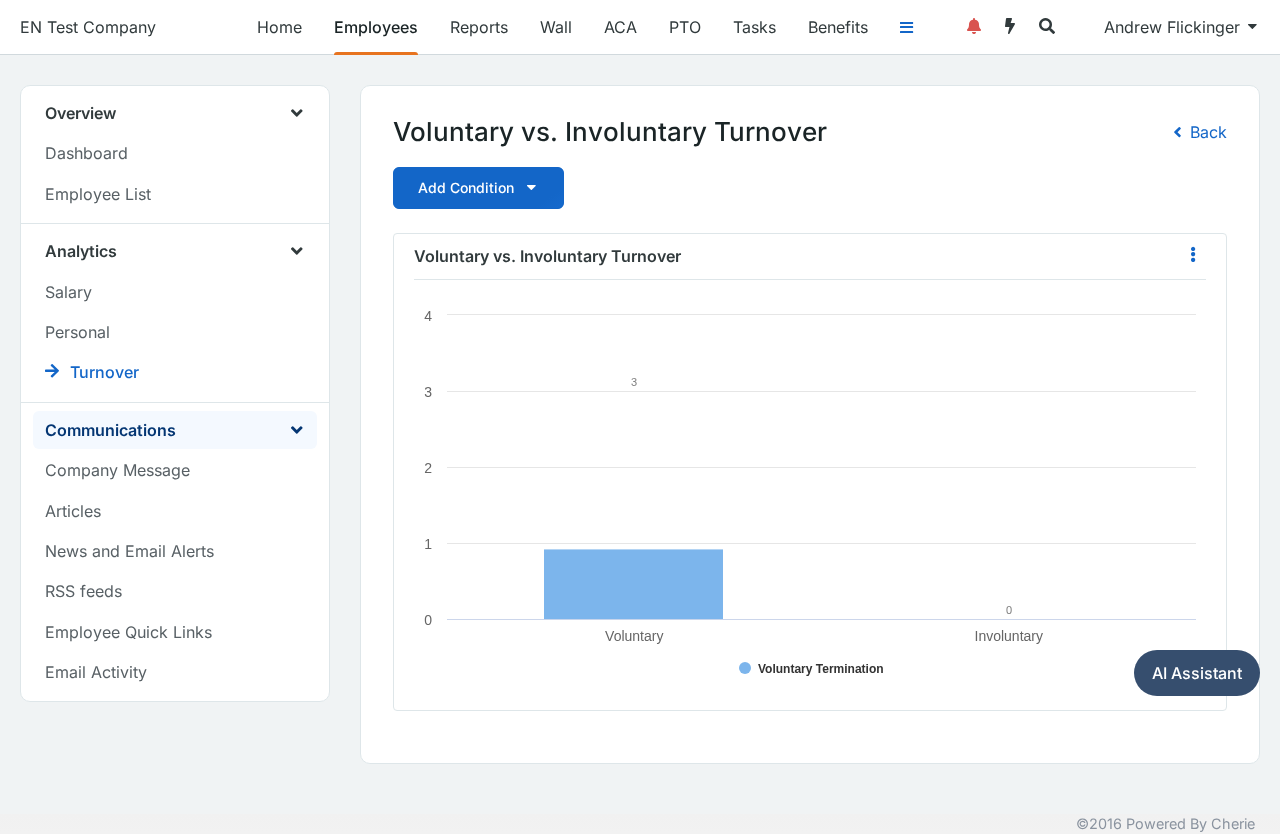The height and width of the screenshot is (834, 1280).
Task: Click the lightning bolt quick actions icon
Action: click(x=1010, y=27)
